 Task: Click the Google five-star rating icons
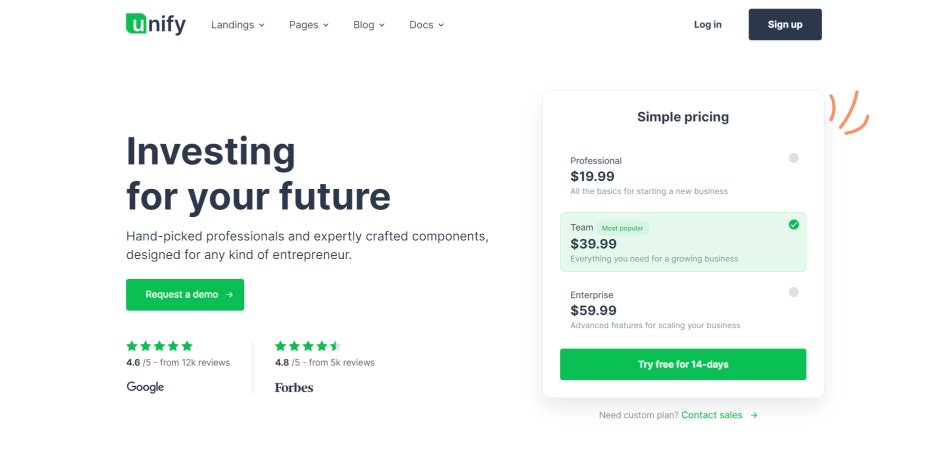click(x=159, y=346)
